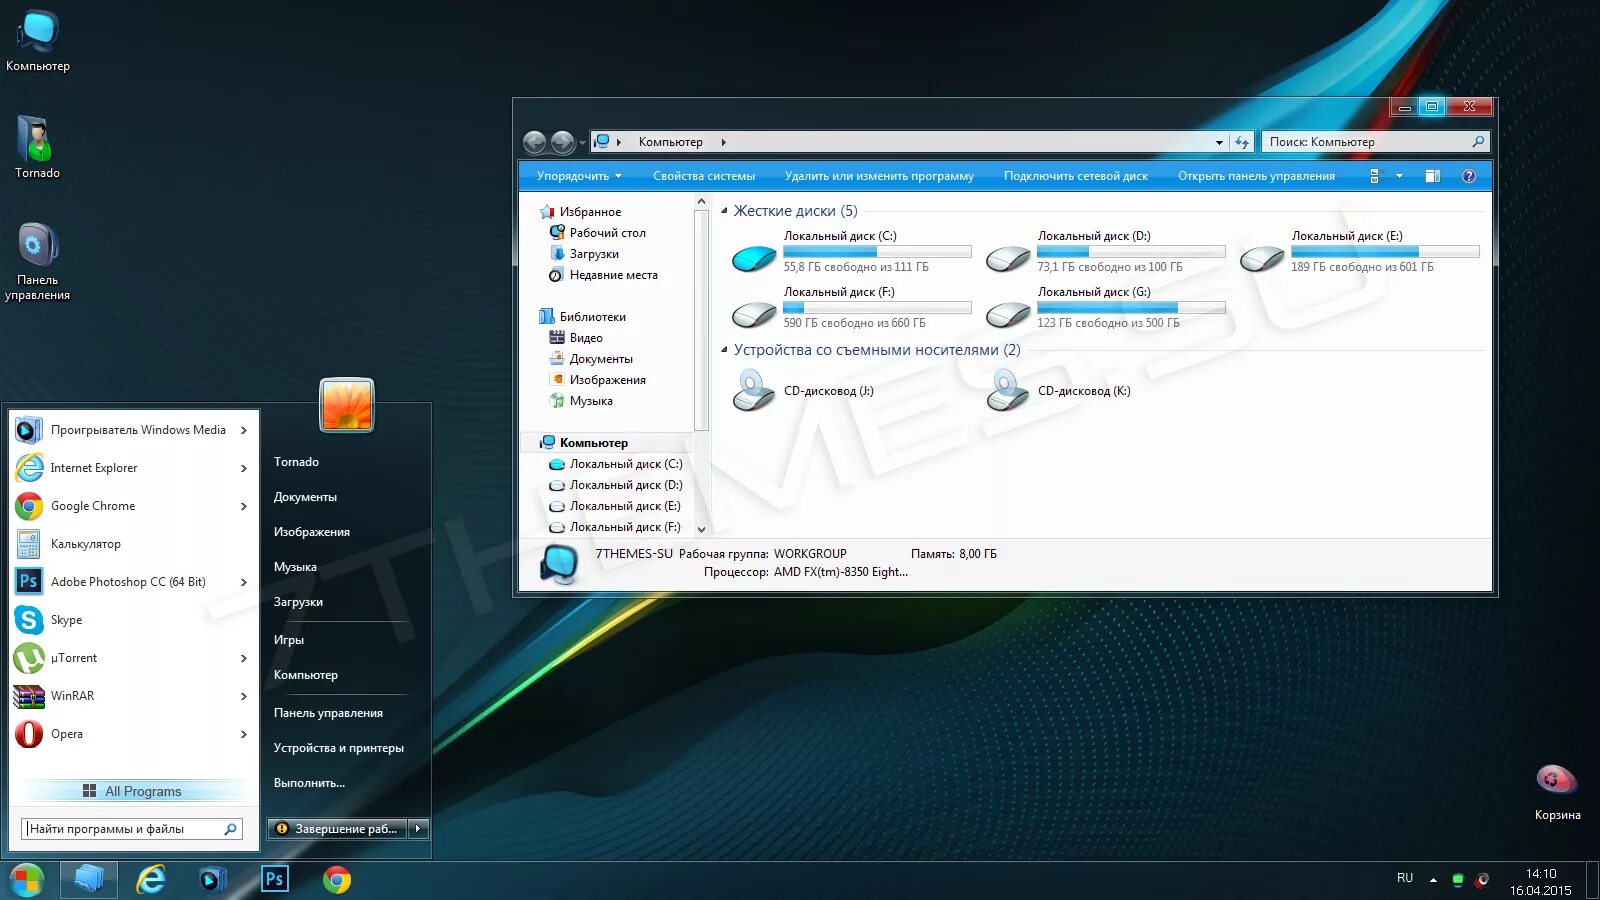This screenshot has height=900, width=1600.
Task: Open Explorer help question mark icon
Action: coord(1469,176)
